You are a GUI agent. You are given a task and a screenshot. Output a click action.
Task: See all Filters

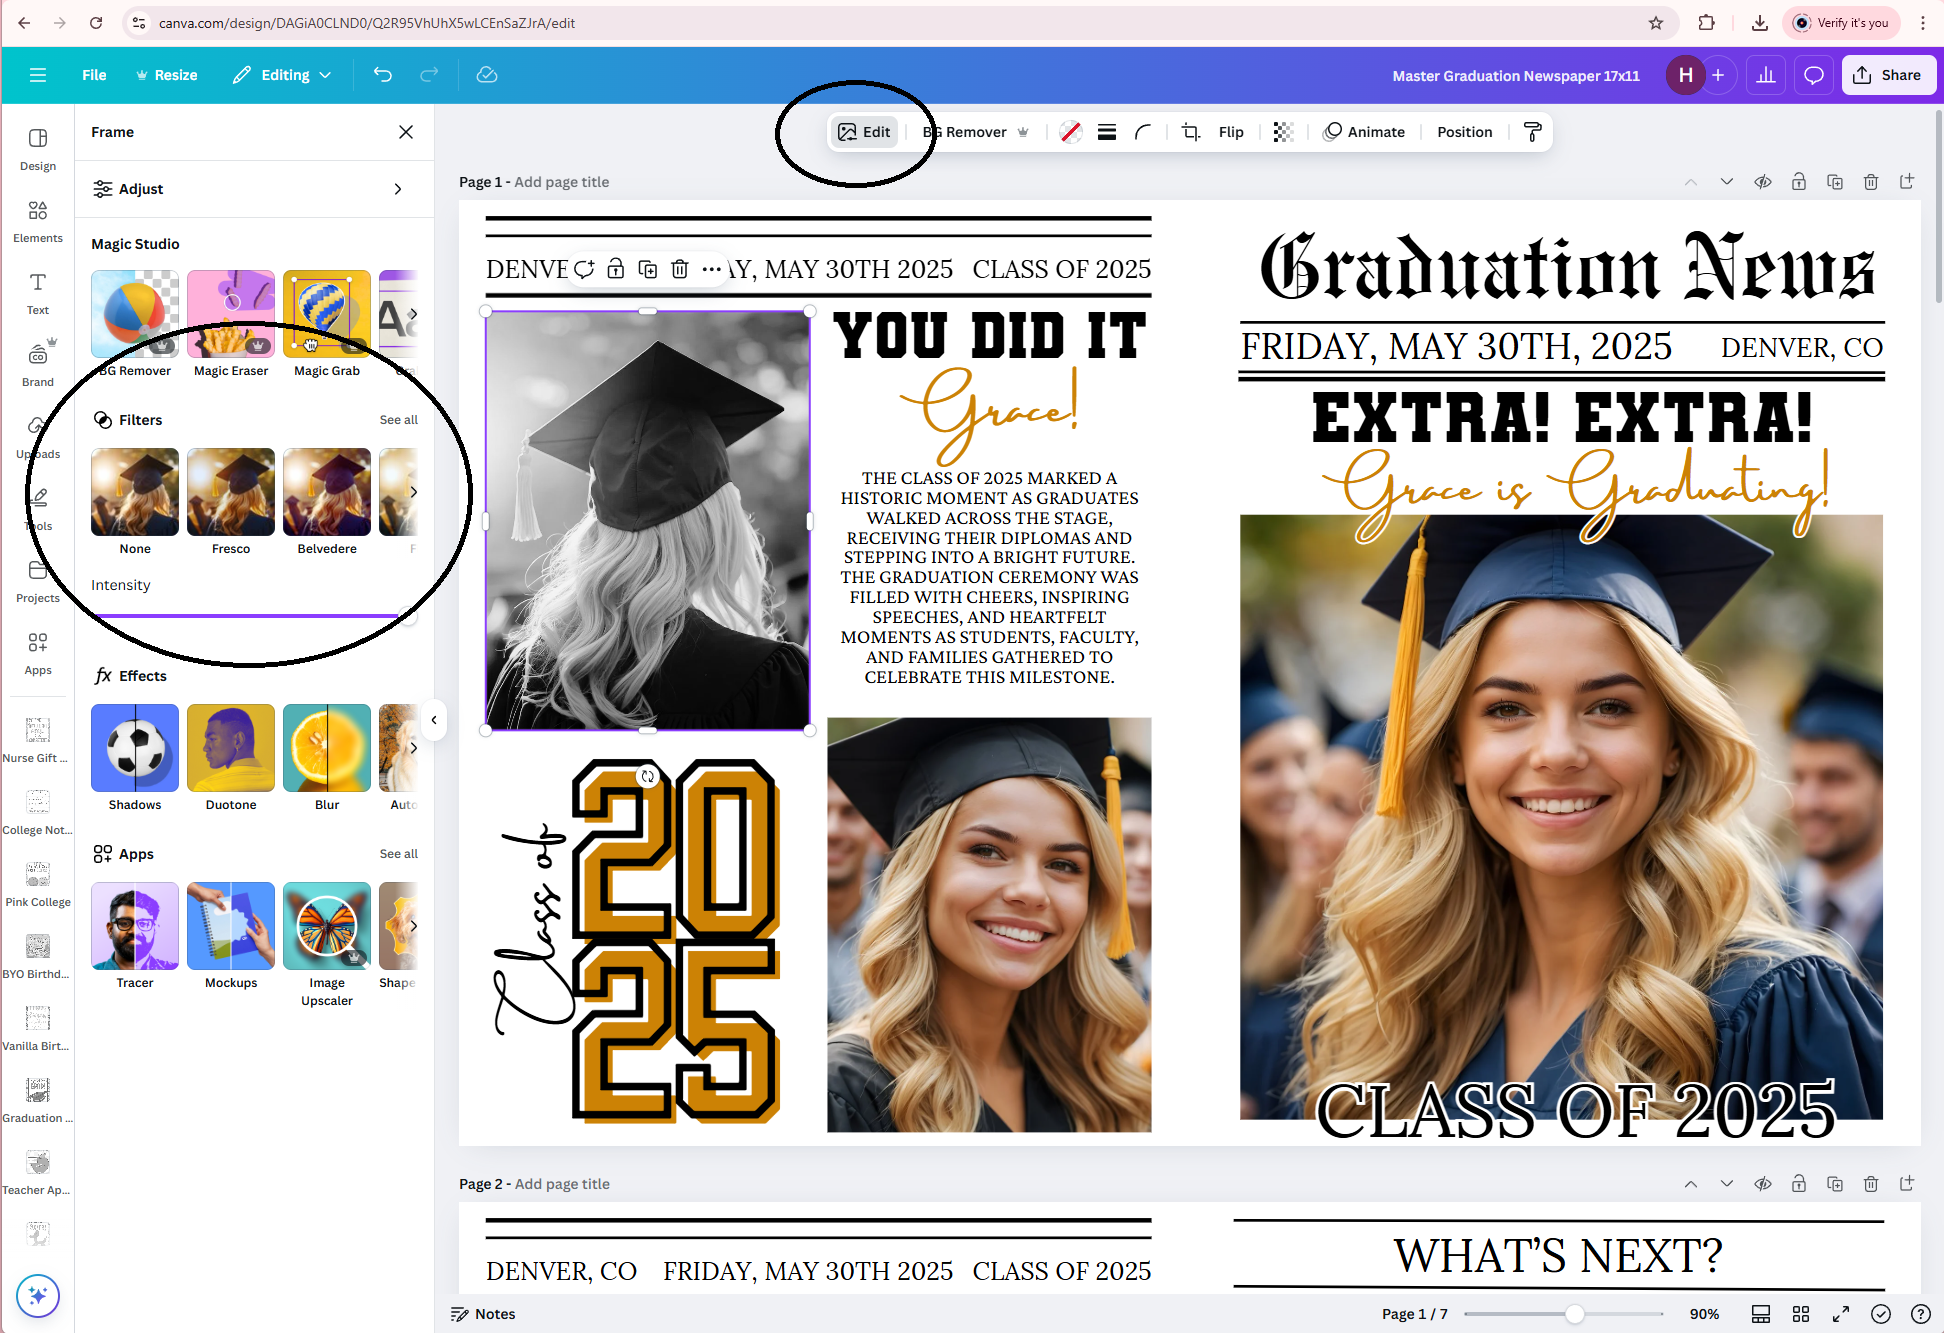coord(398,420)
